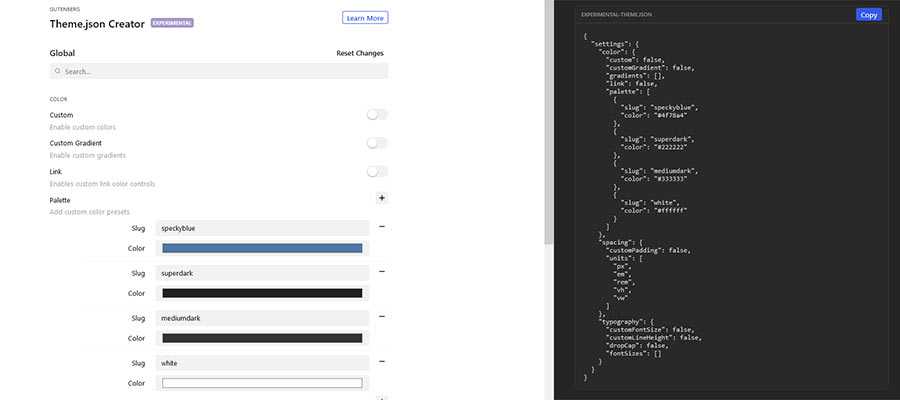
Task: Remove the mediumdark palette entry with minus icon
Action: 381,317
